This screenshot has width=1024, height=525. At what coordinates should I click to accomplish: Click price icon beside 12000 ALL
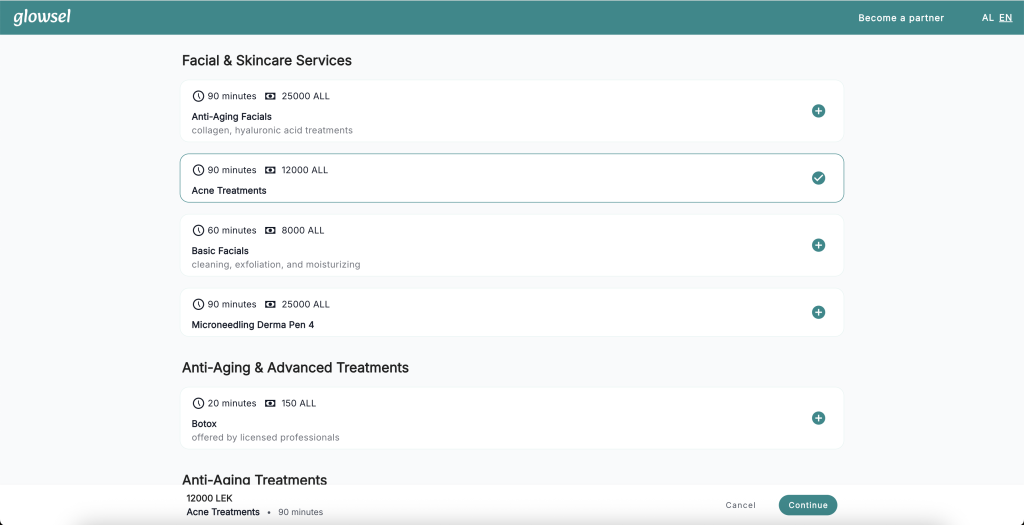click(x=270, y=170)
